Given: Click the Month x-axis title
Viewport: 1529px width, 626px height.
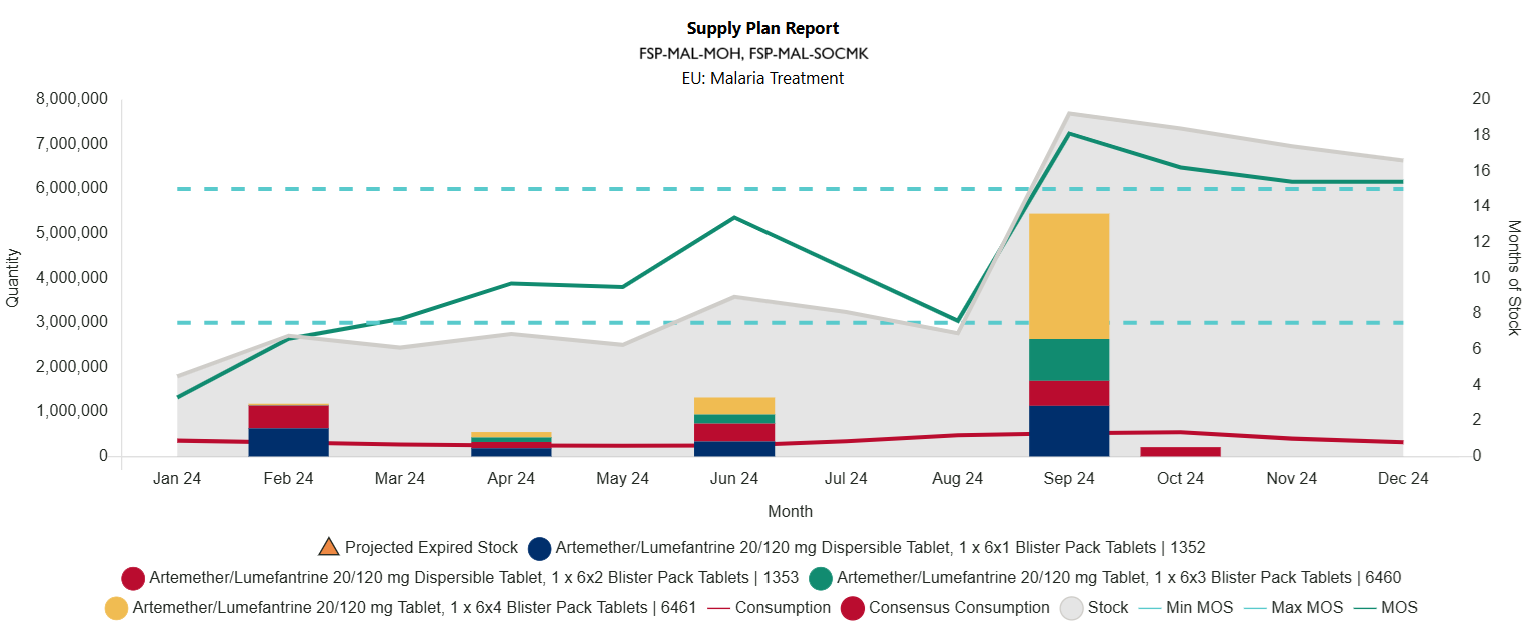Looking at the screenshot, I should point(790,511).
